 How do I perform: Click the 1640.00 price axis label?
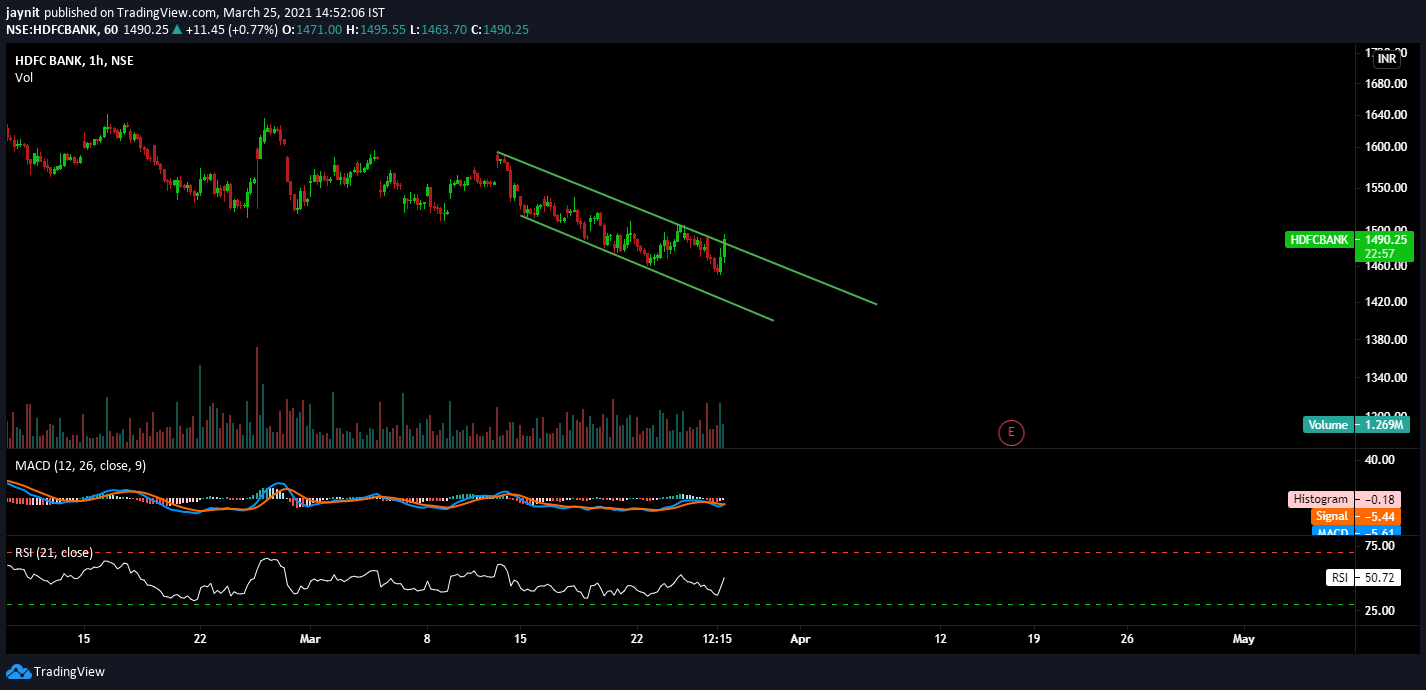click(1386, 114)
